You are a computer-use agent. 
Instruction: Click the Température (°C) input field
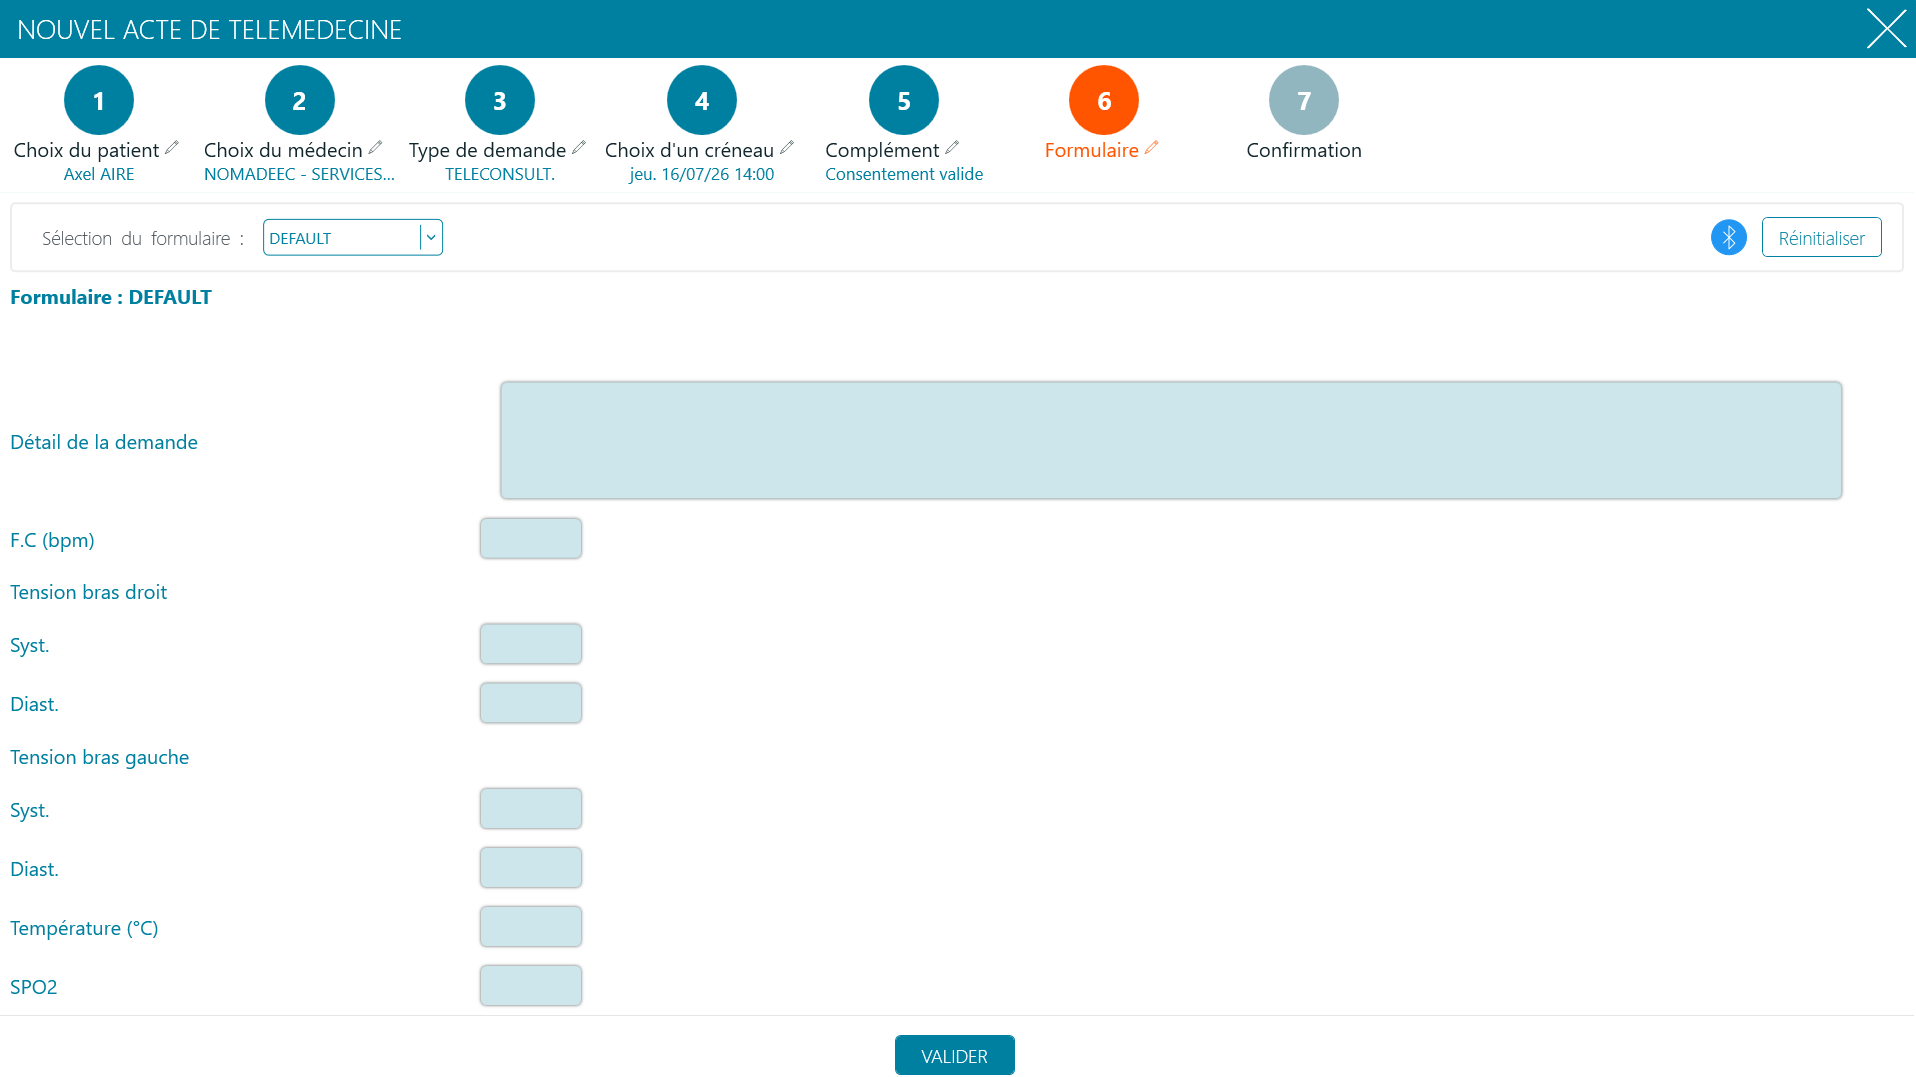(x=531, y=926)
